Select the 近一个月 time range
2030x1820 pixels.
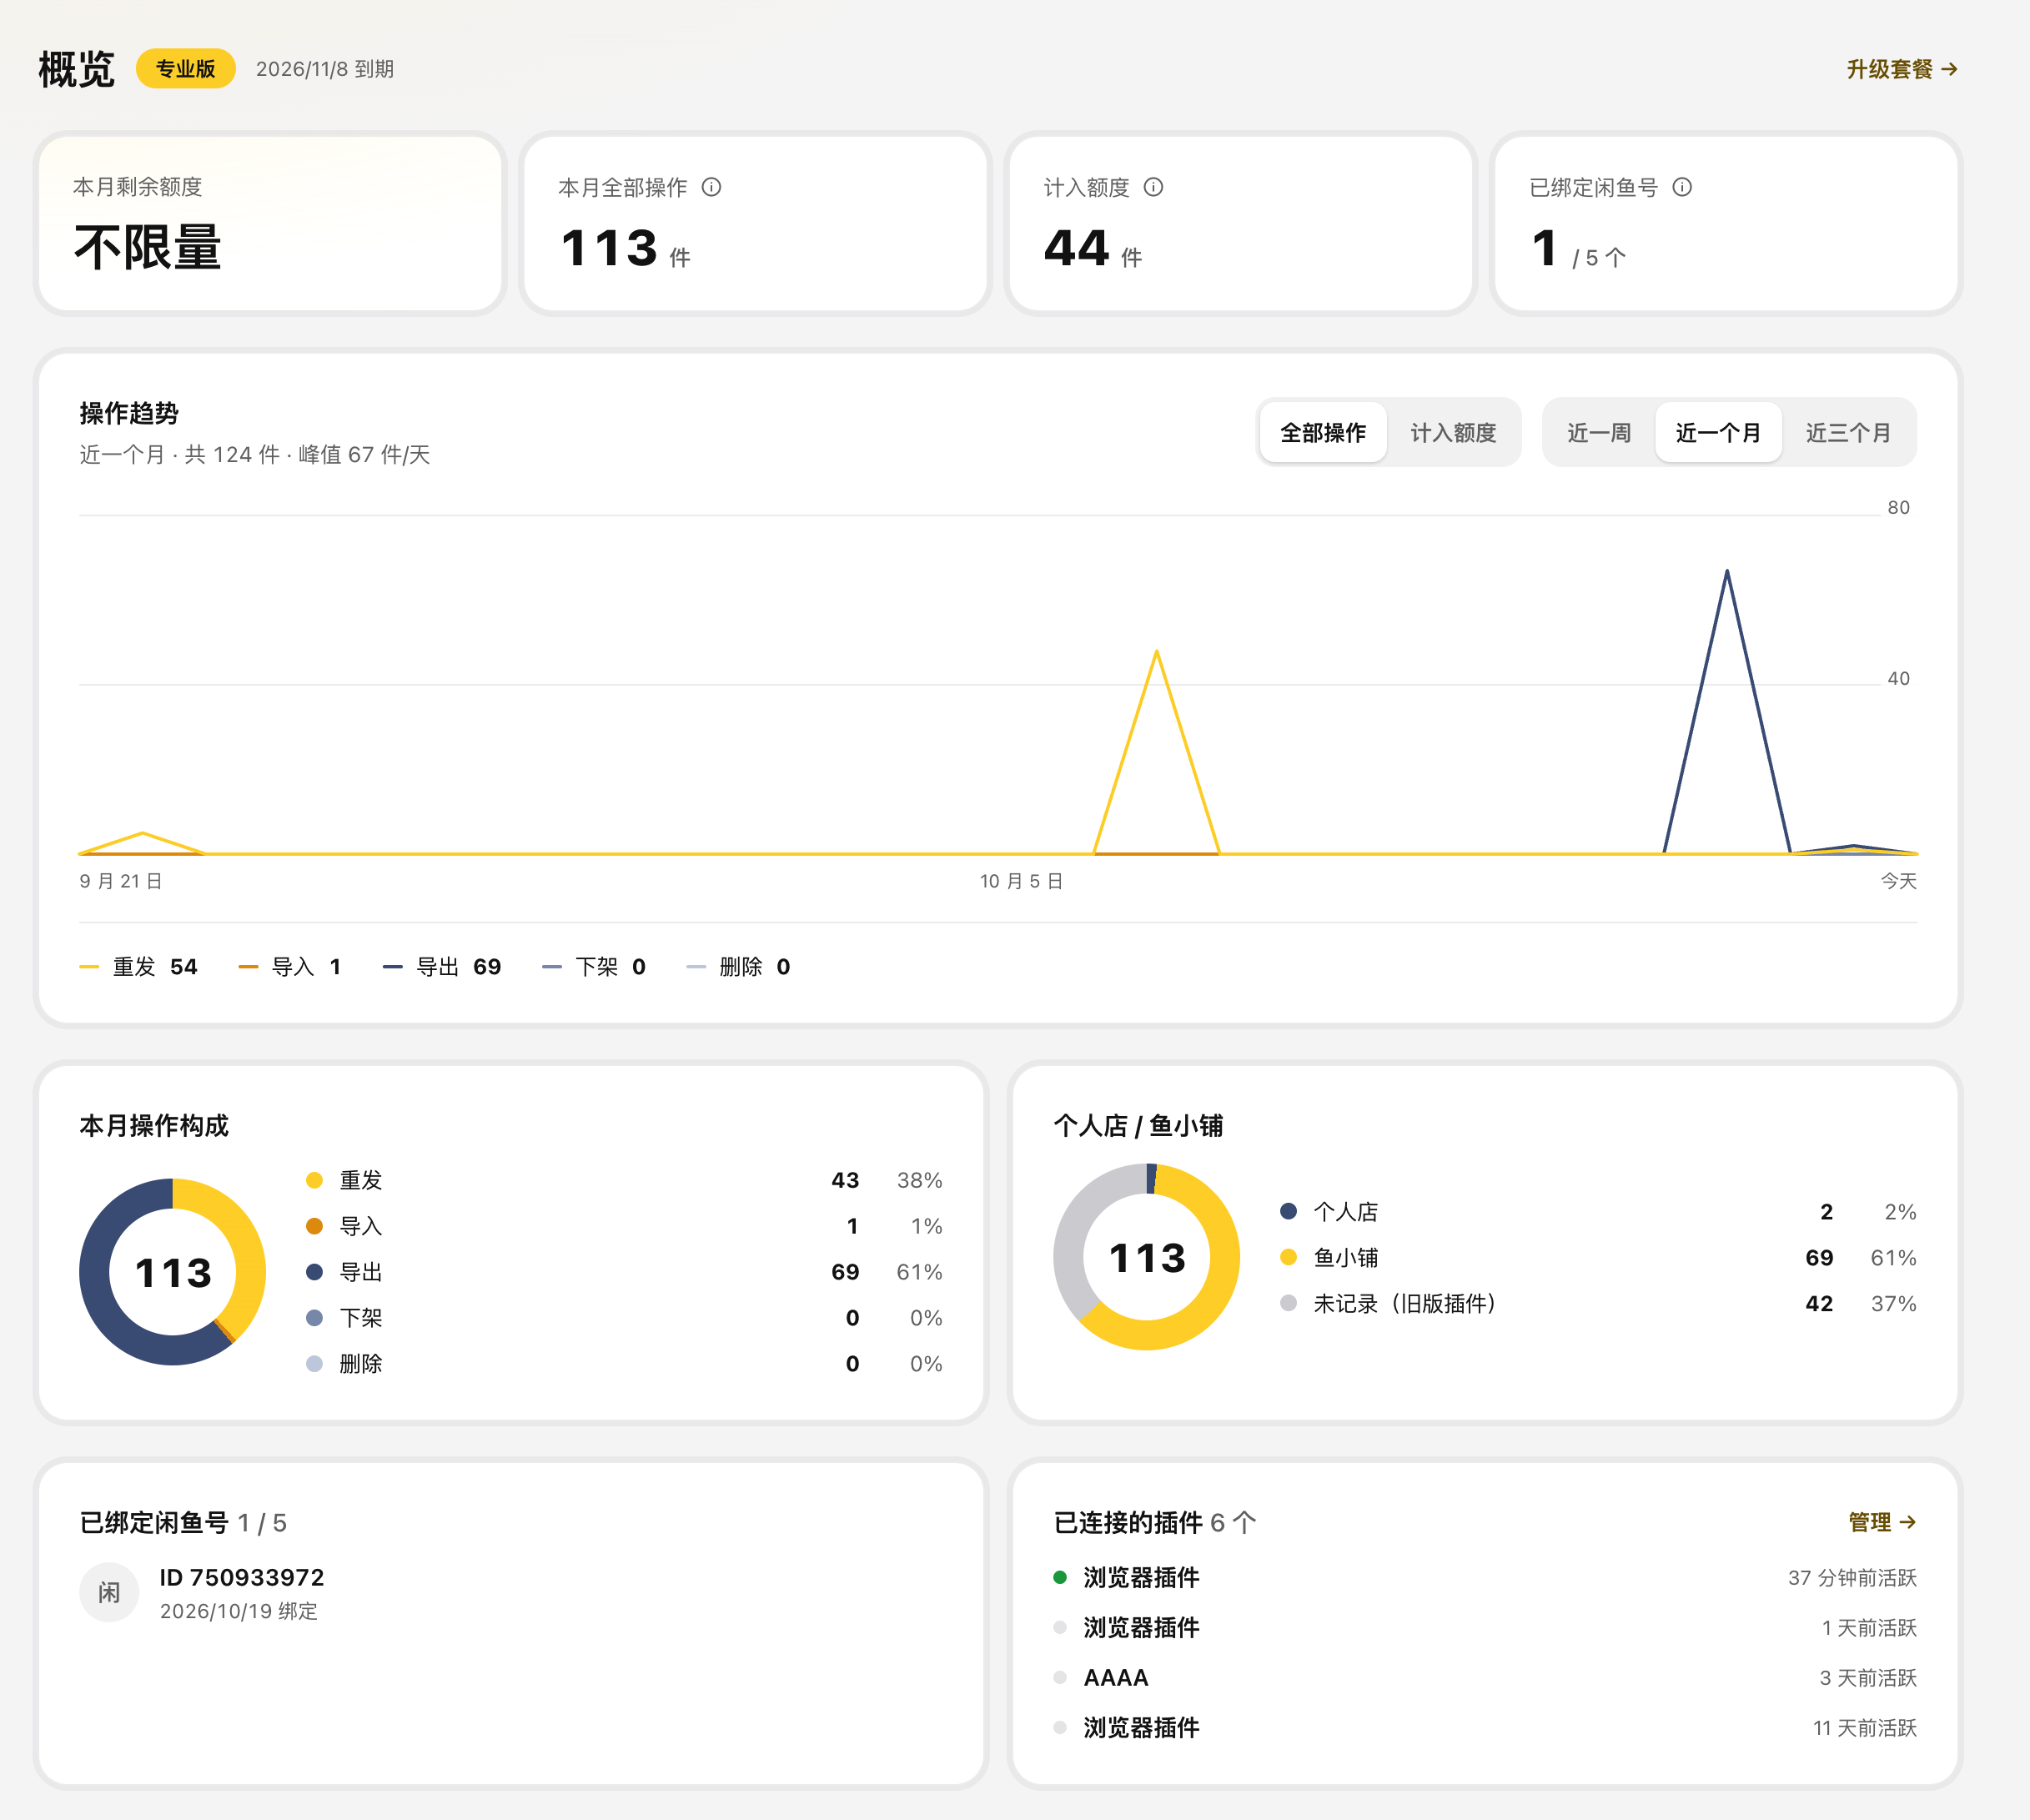tap(1718, 432)
